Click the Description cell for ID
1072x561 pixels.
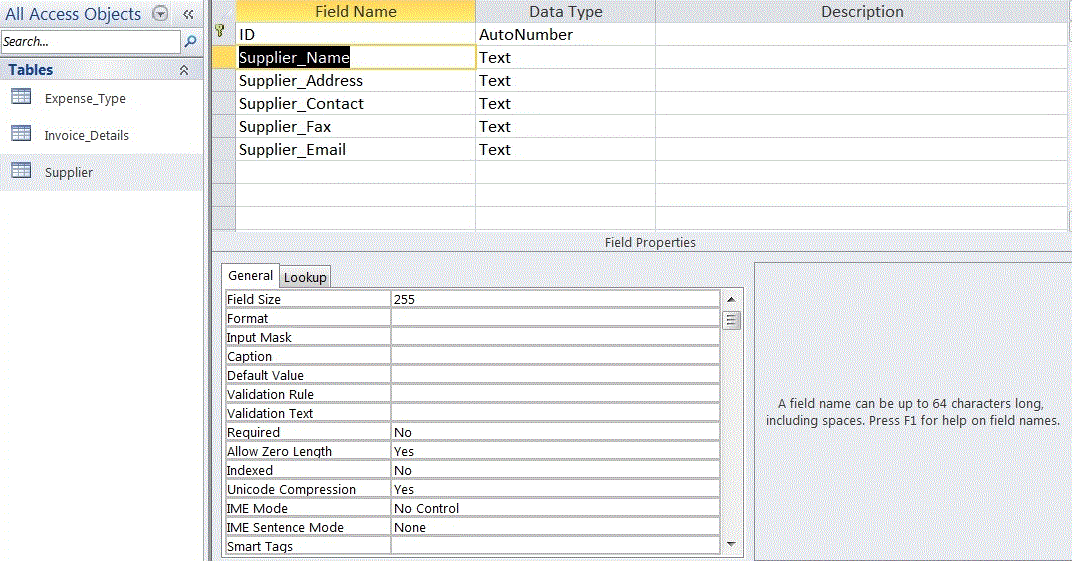click(x=861, y=35)
